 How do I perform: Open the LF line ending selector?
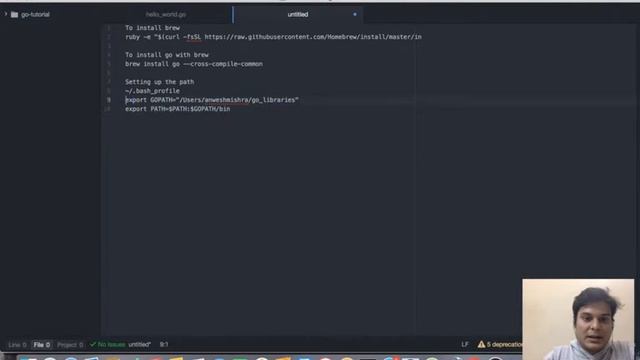(464, 344)
